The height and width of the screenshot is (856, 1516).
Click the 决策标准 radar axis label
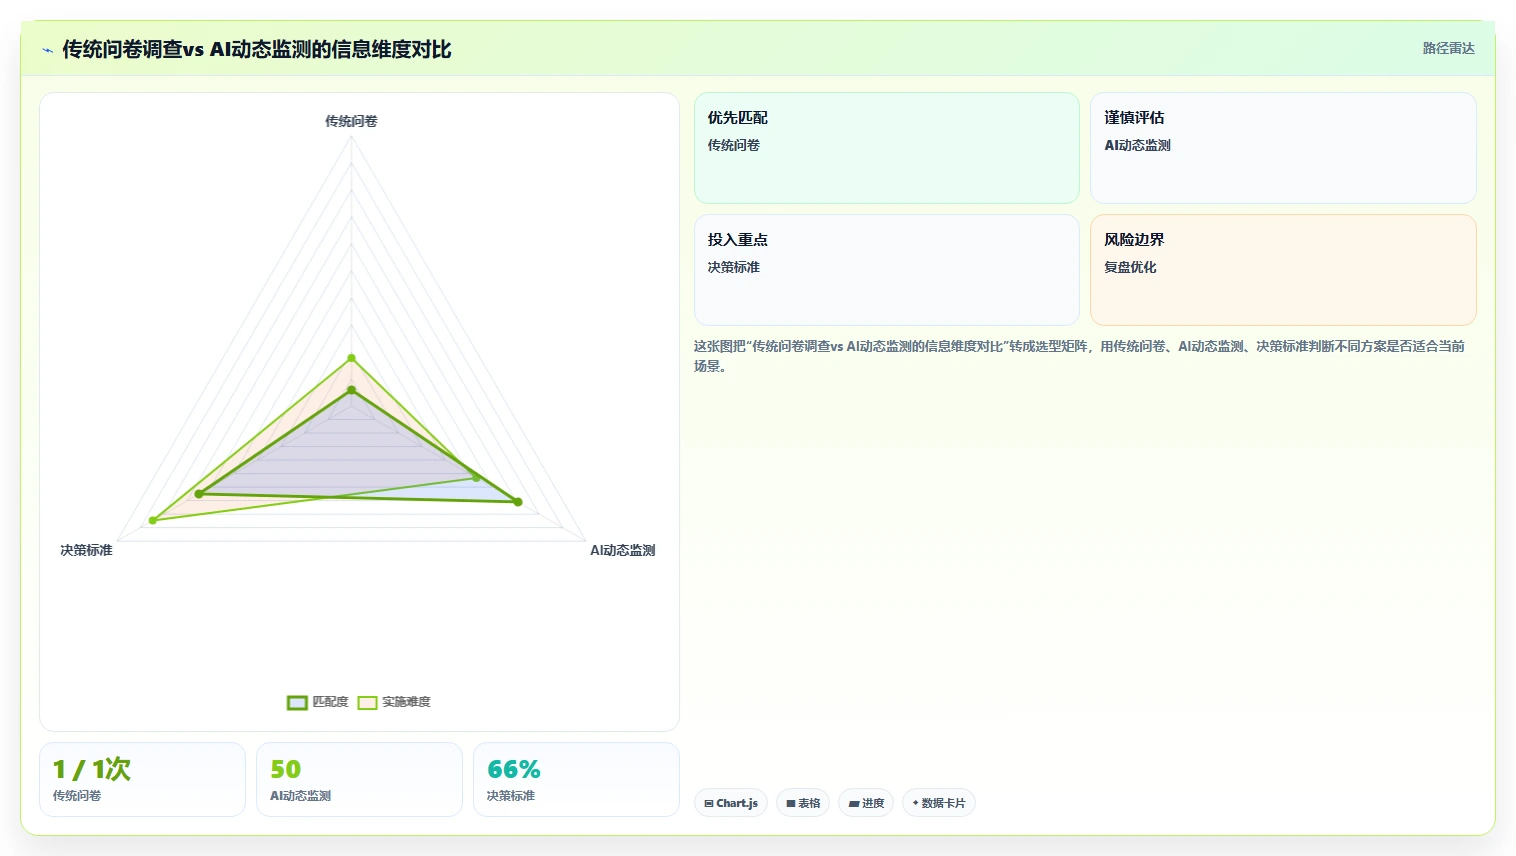click(86, 550)
